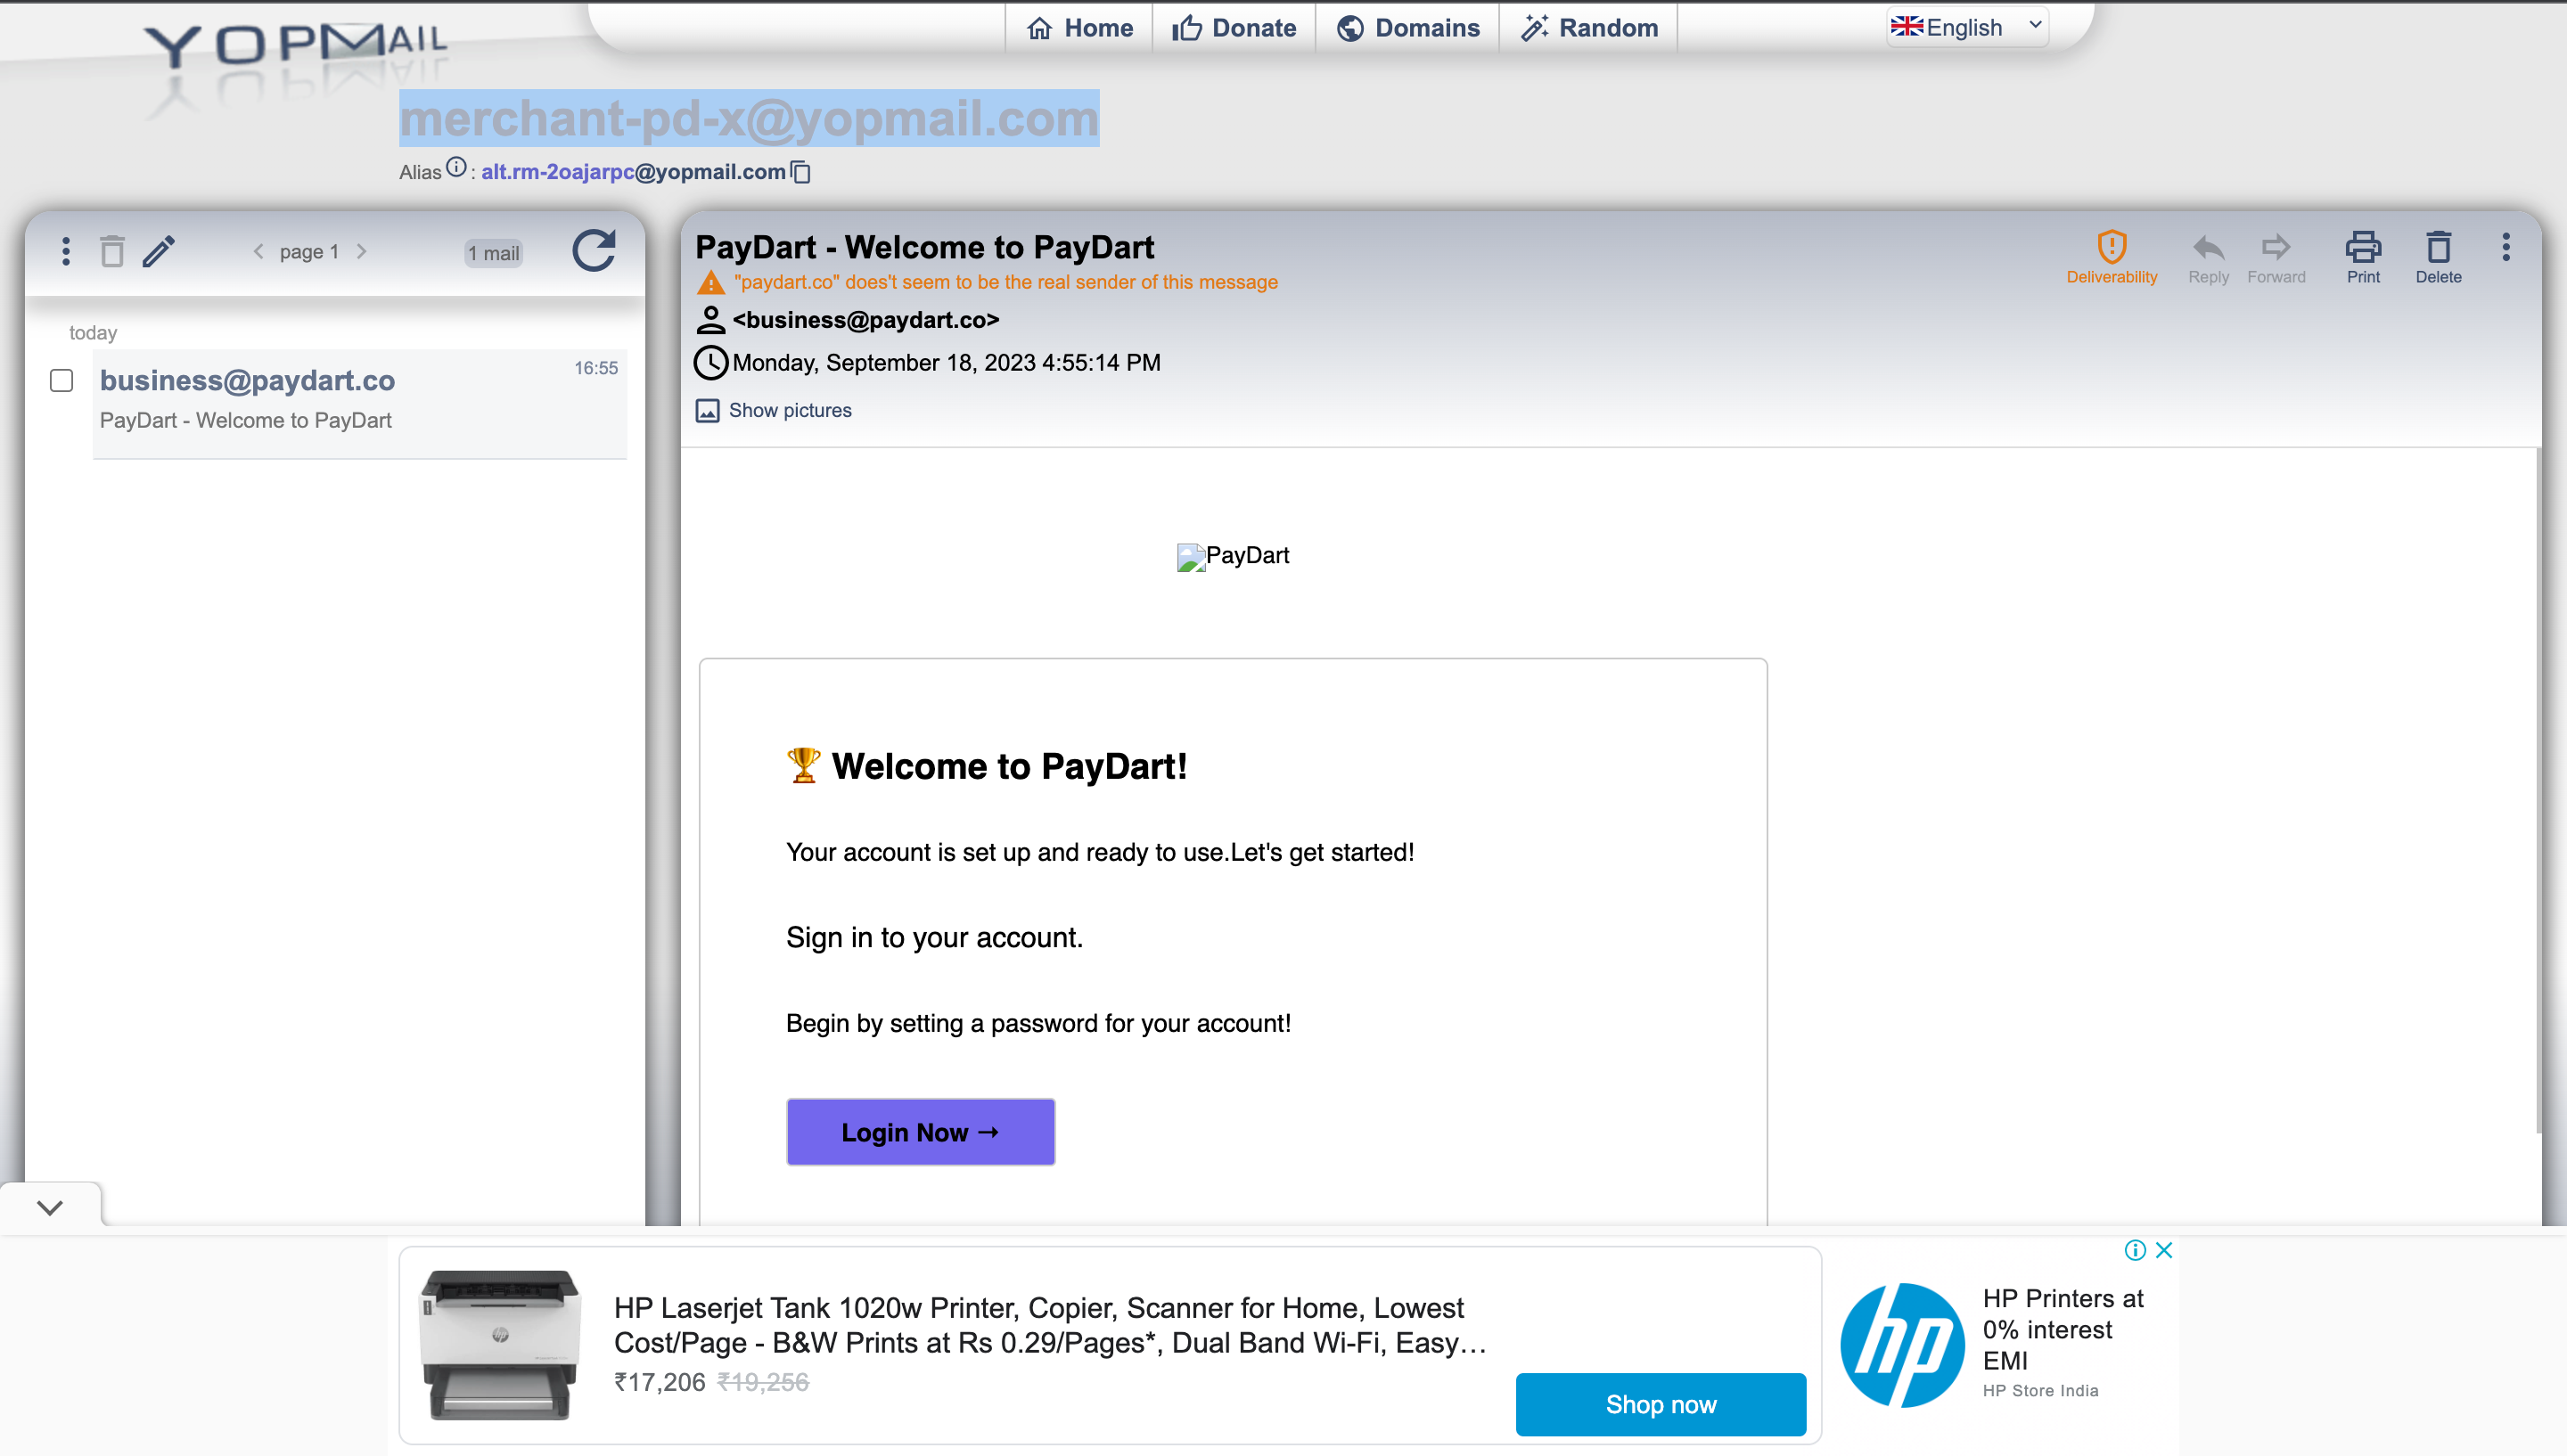Go to previous inbox page arrow
The width and height of the screenshot is (2567, 1456).
click(x=258, y=251)
